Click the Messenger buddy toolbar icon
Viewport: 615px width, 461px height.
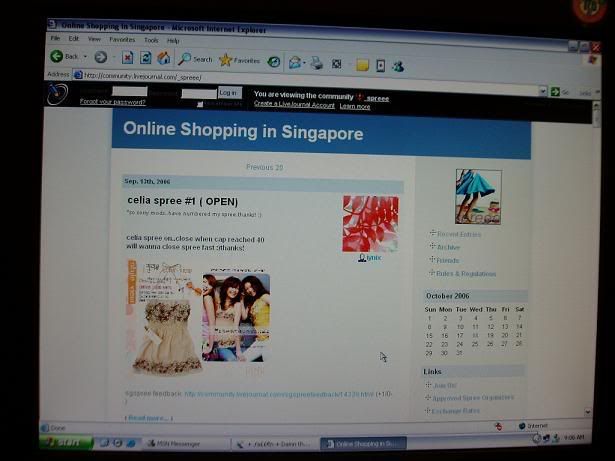(x=398, y=66)
